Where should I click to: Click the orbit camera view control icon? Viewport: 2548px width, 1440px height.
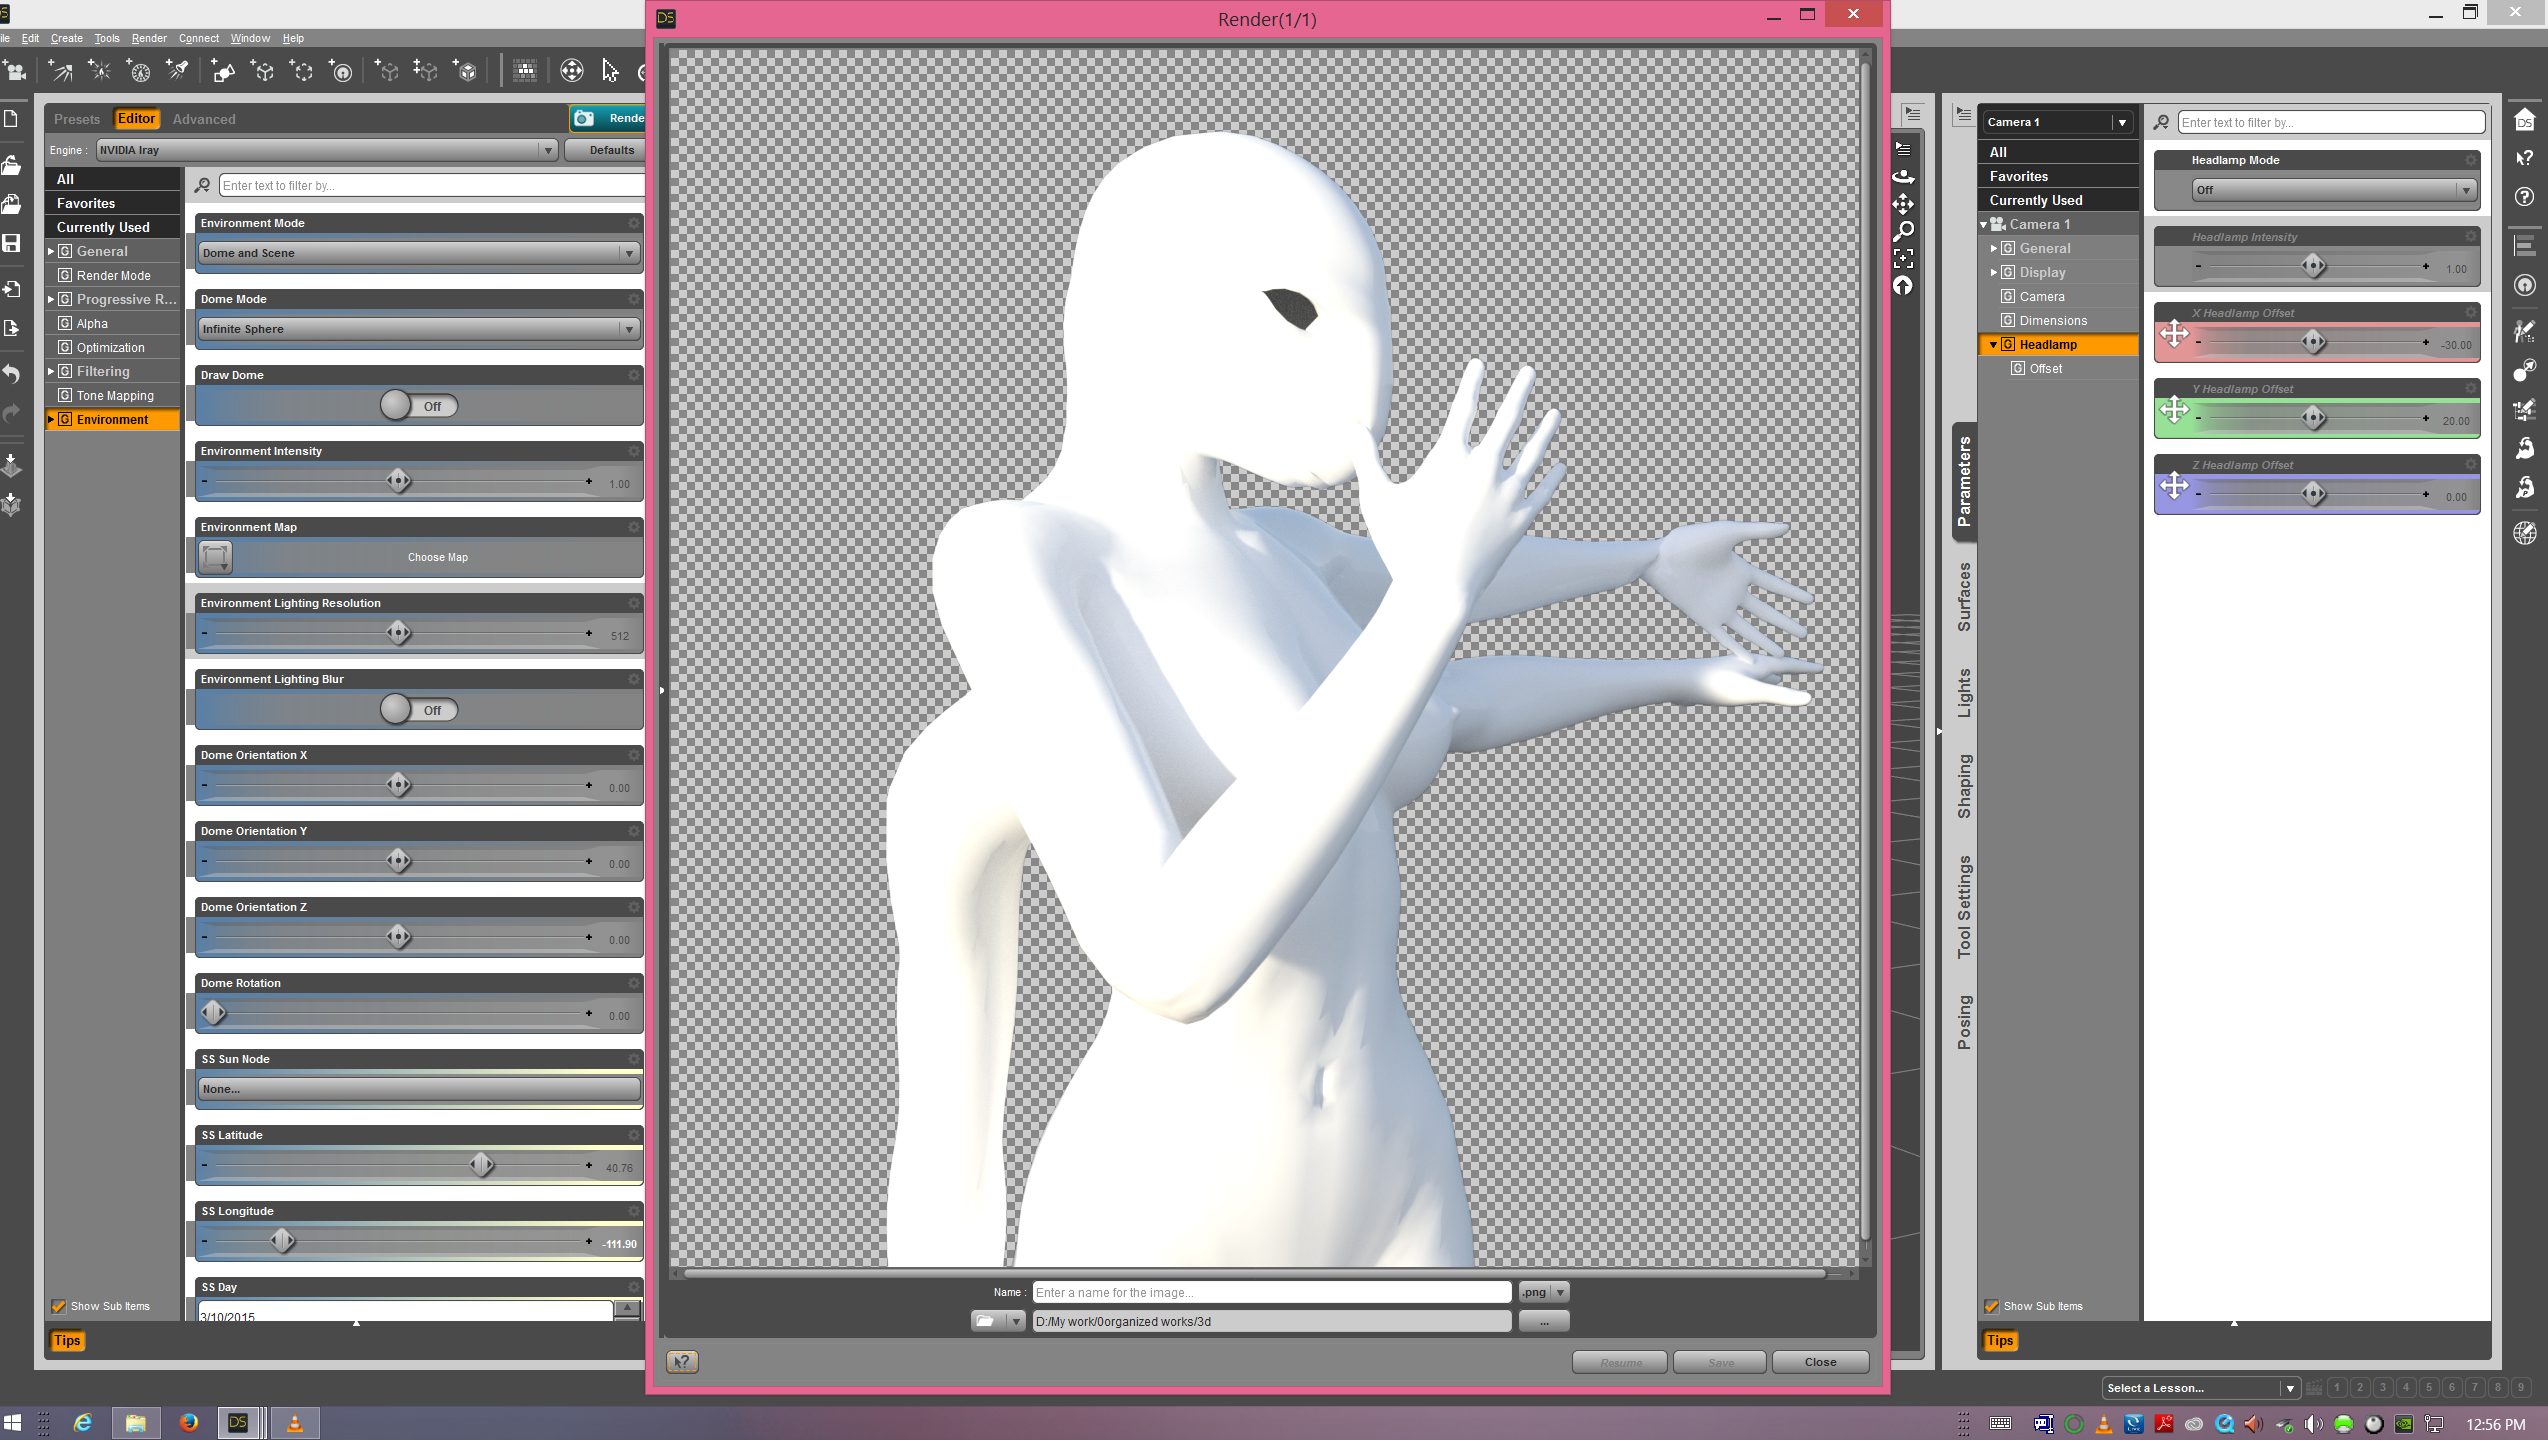pyautogui.click(x=1903, y=177)
